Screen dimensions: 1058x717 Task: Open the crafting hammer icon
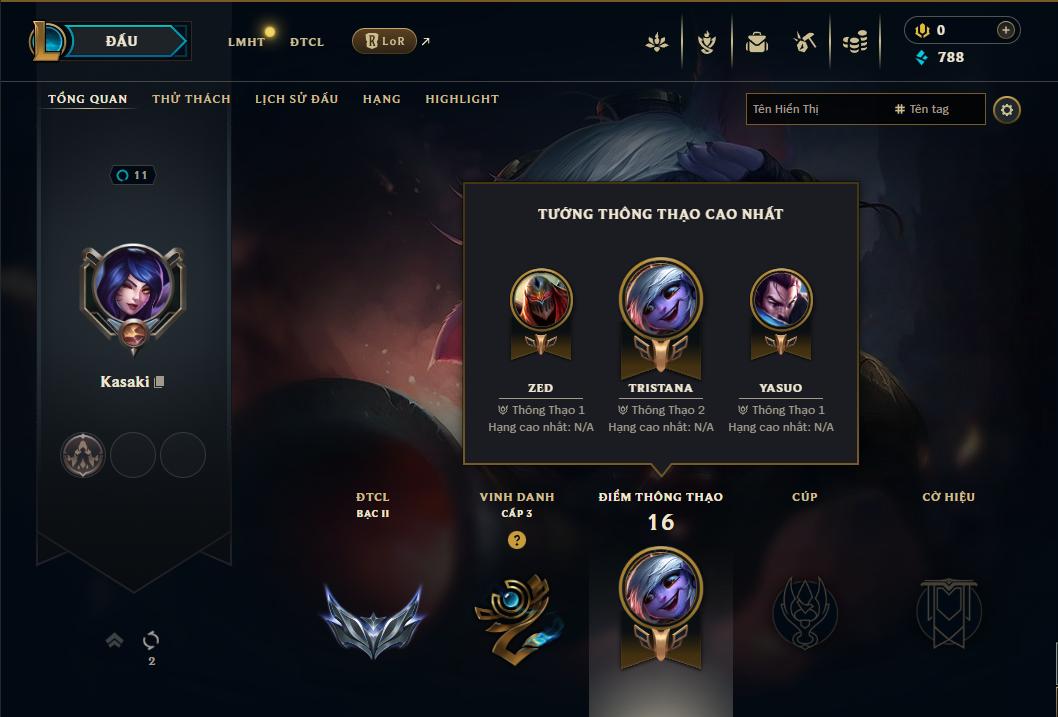tap(805, 42)
